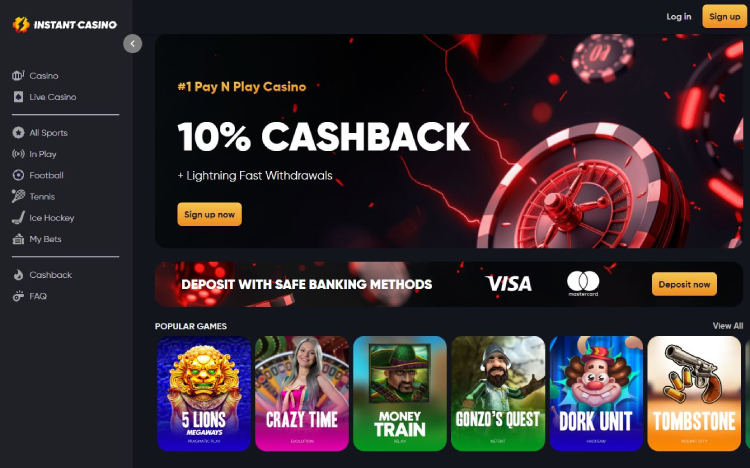The height and width of the screenshot is (468, 750).
Task: Collapse the sidebar with chevron arrow
Action: [x=132, y=44]
